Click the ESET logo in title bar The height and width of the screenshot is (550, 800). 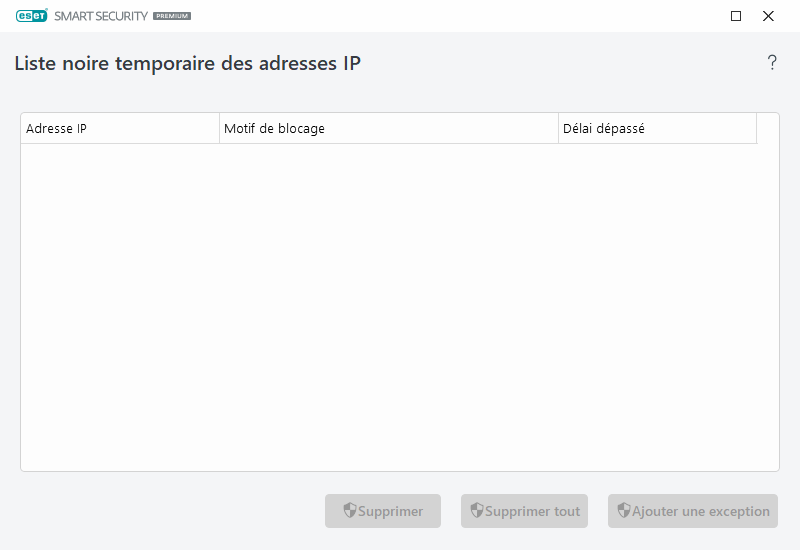pos(32,16)
